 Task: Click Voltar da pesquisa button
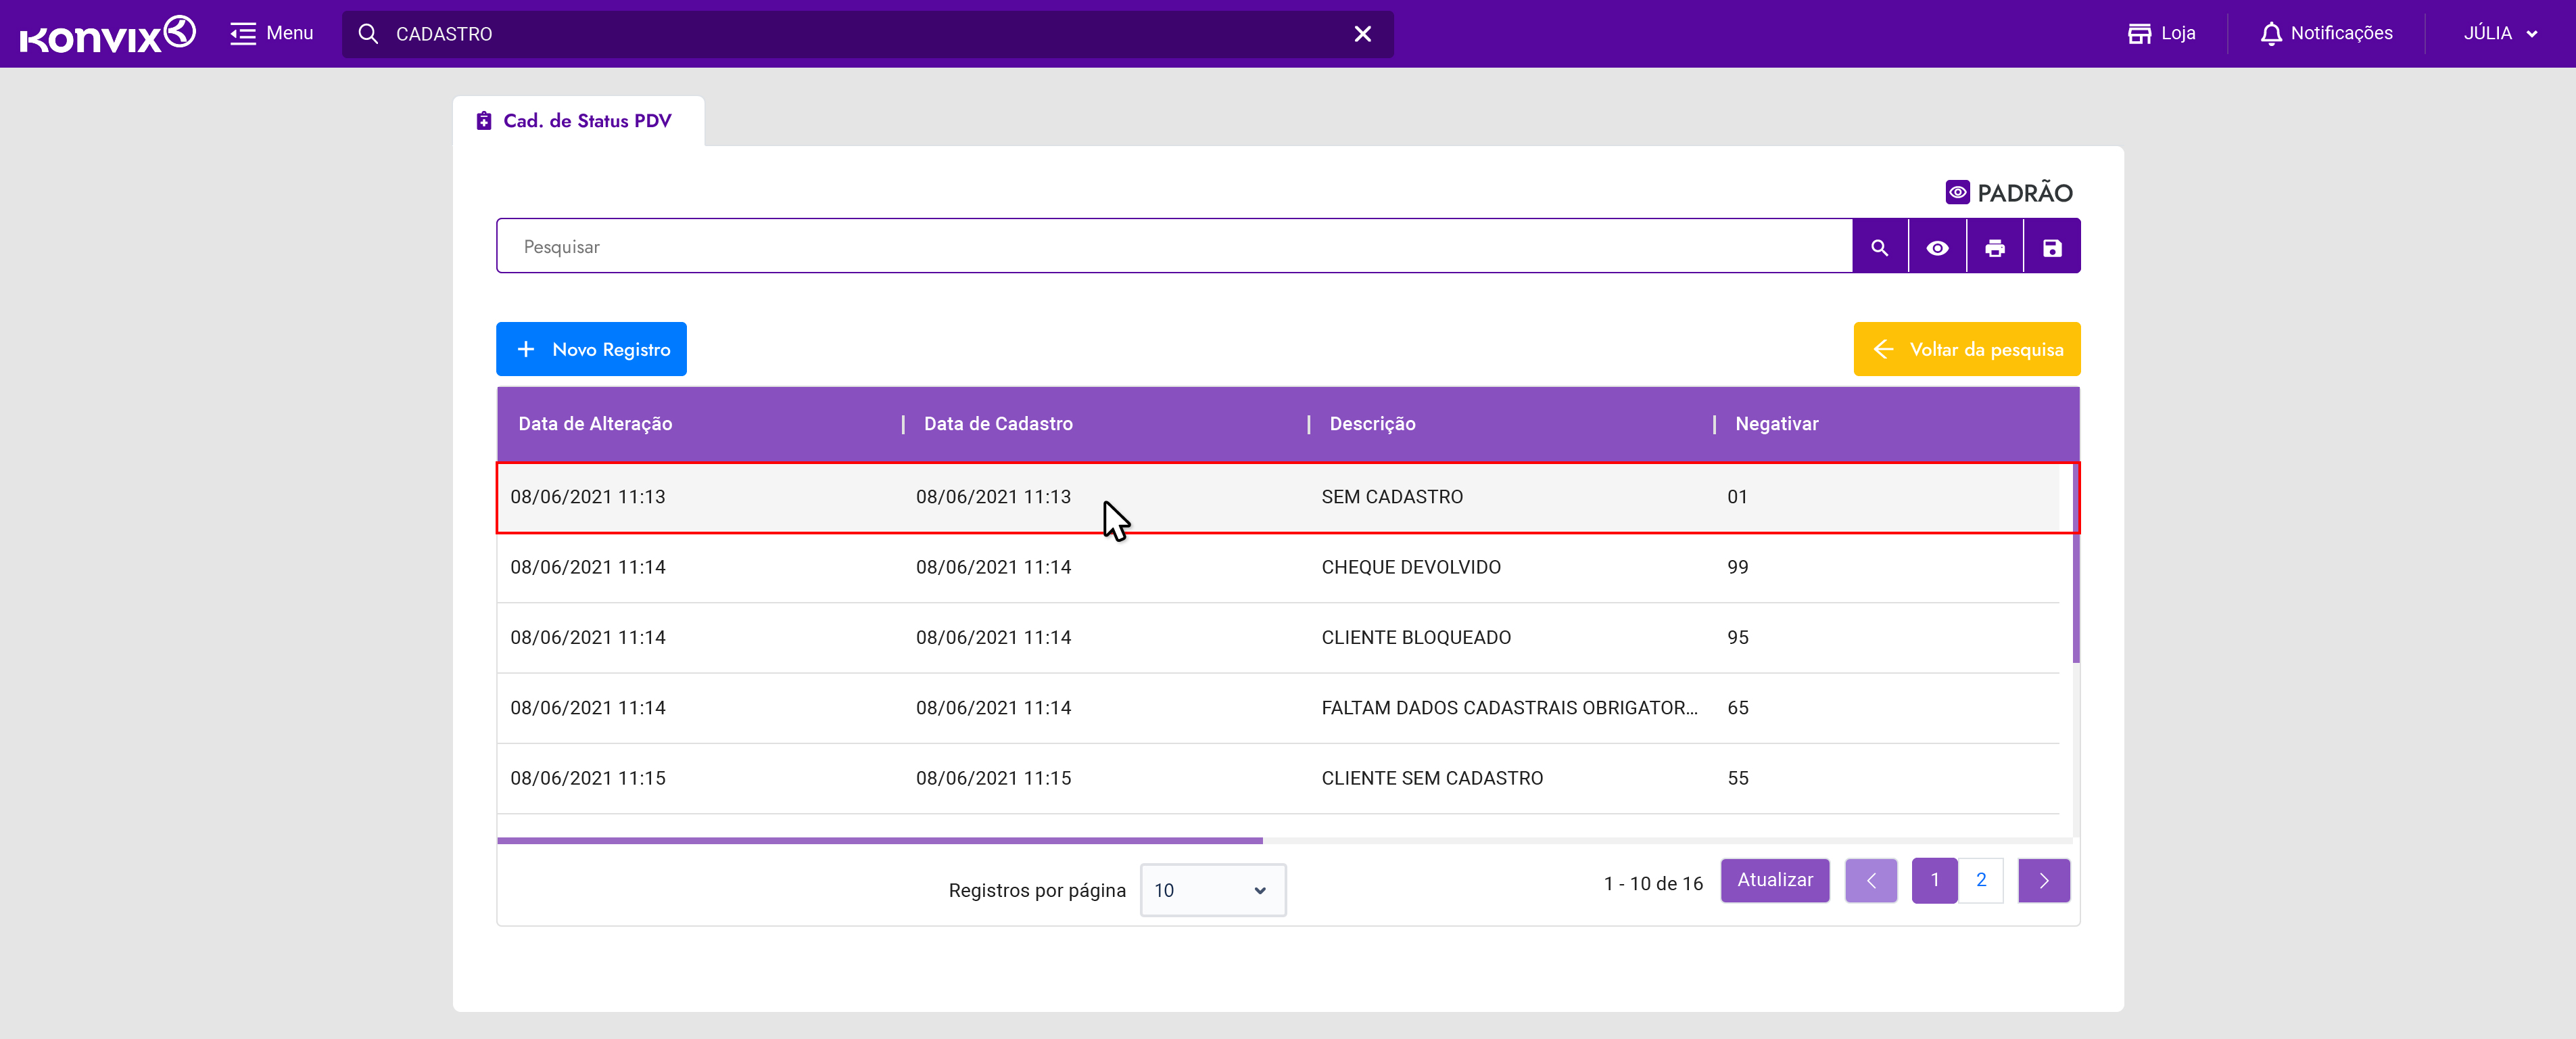[1966, 349]
